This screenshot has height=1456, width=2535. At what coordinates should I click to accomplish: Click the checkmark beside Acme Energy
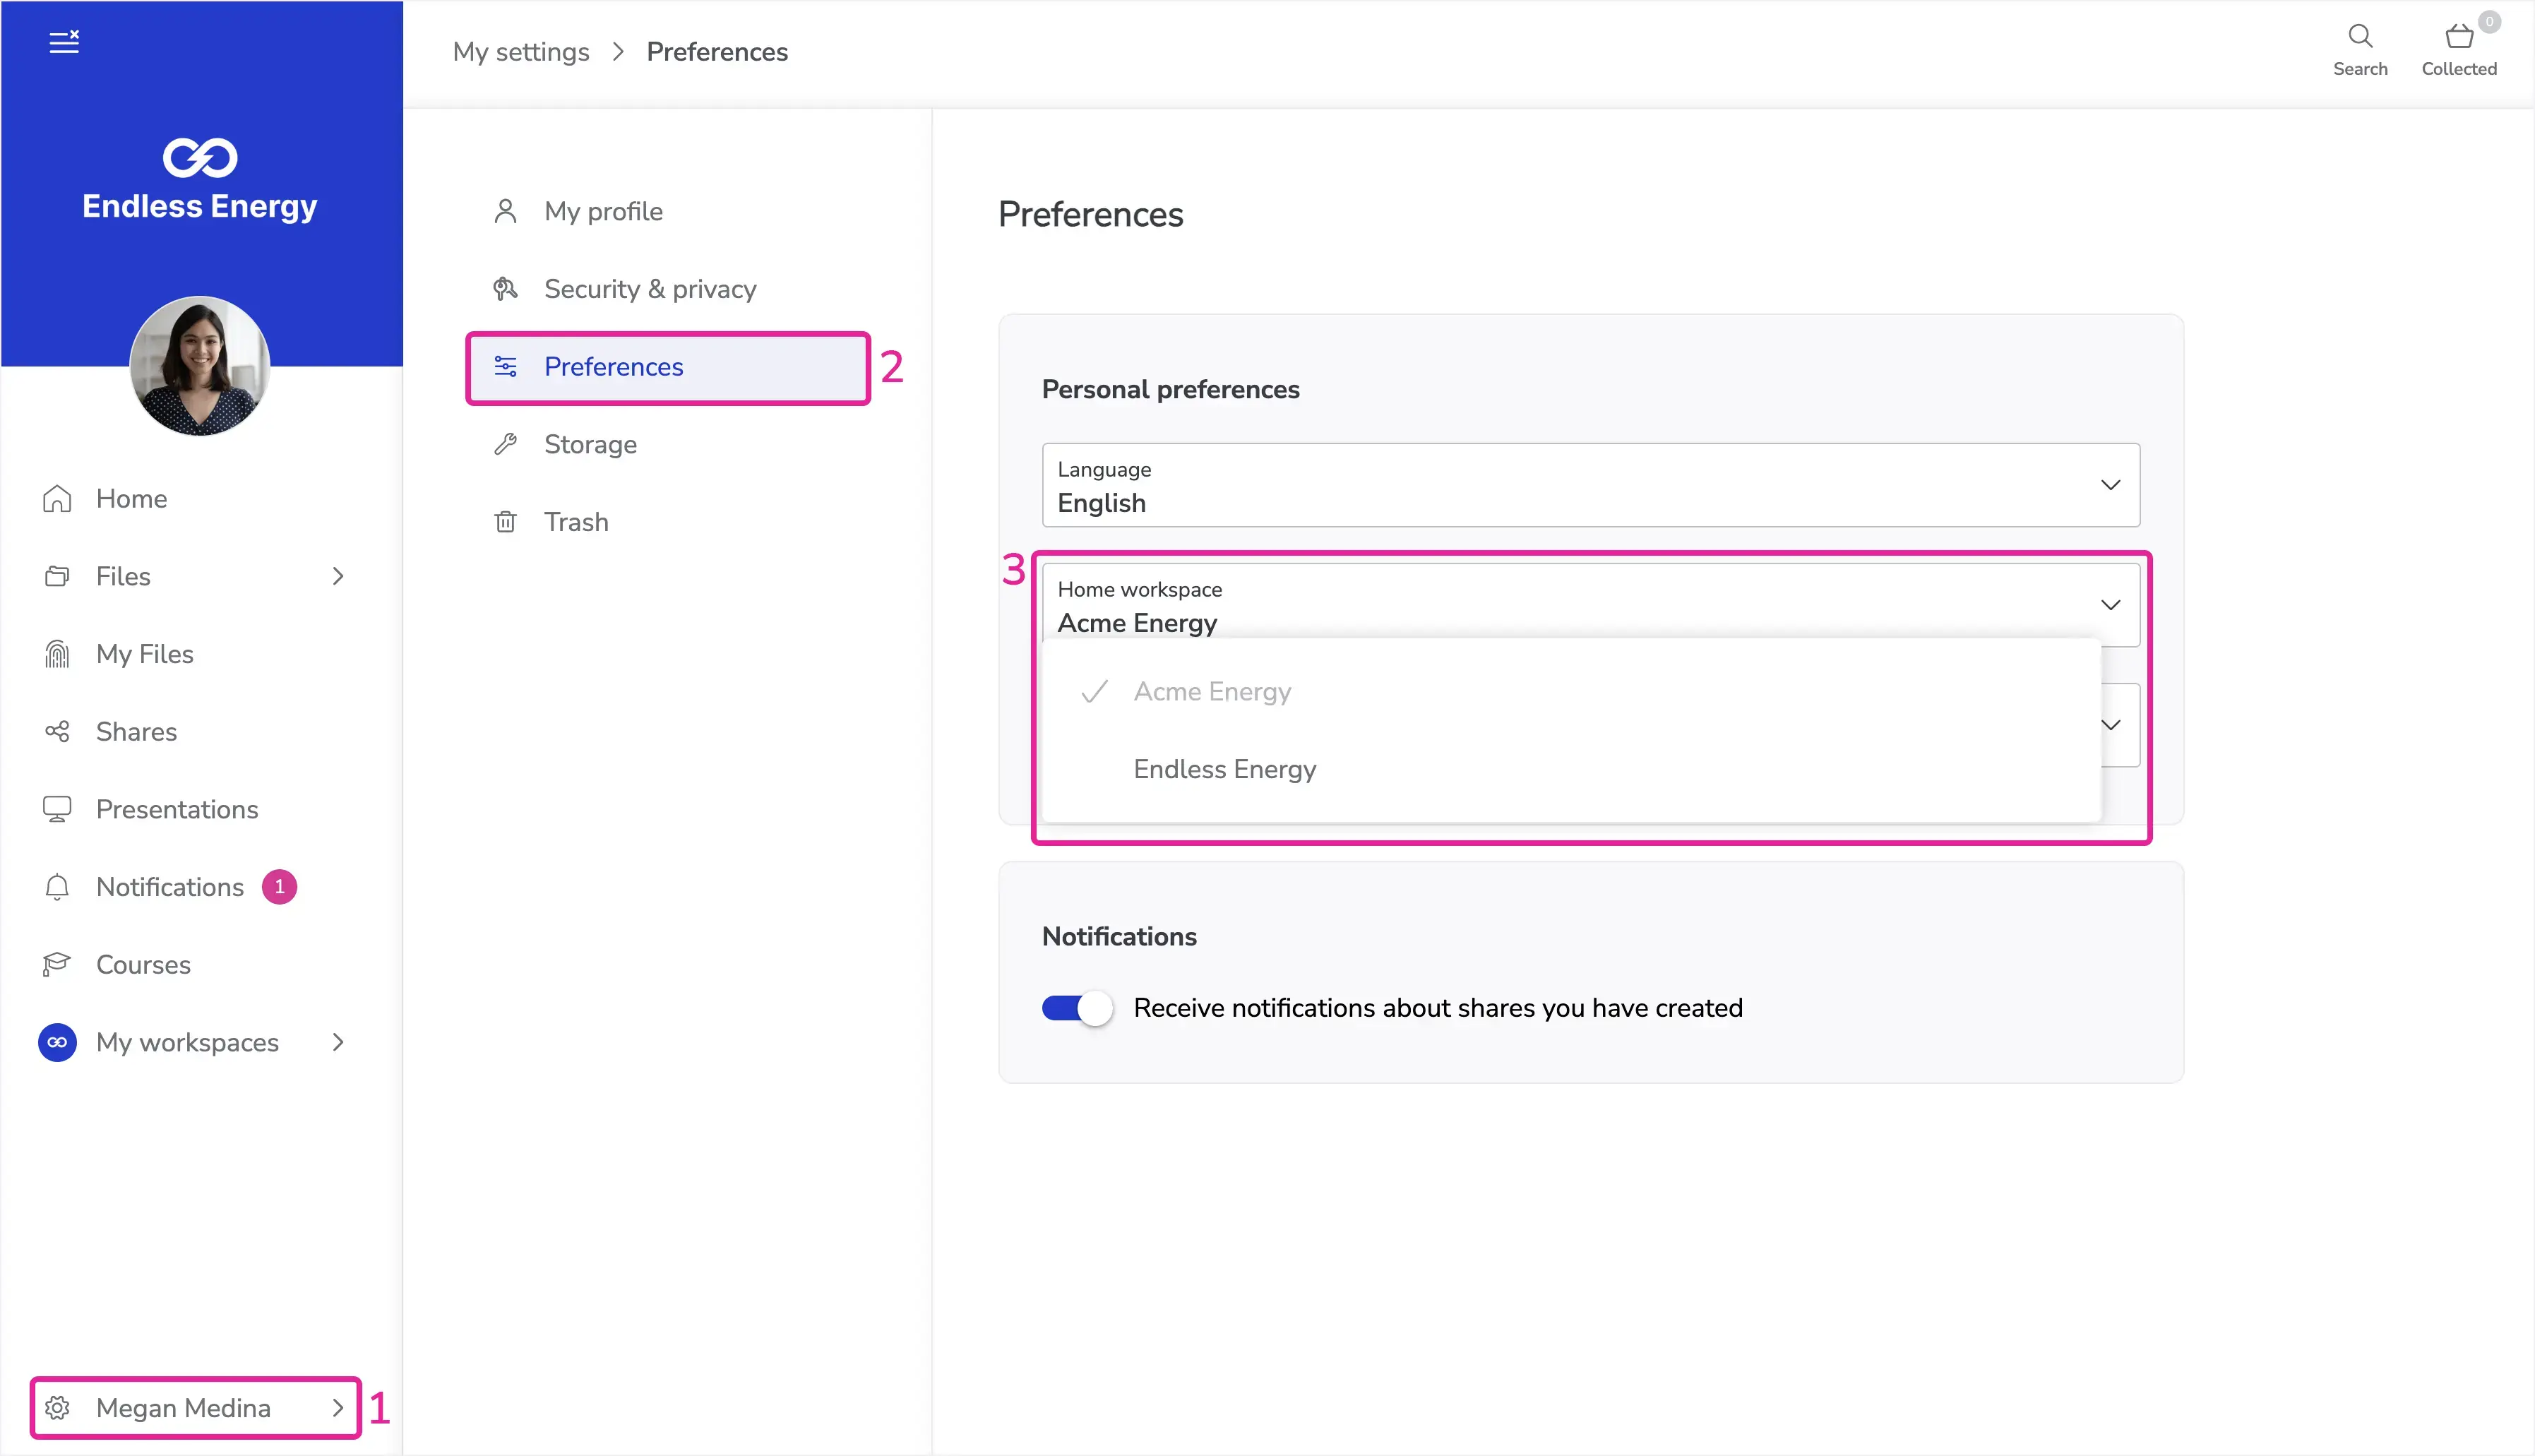click(1095, 691)
